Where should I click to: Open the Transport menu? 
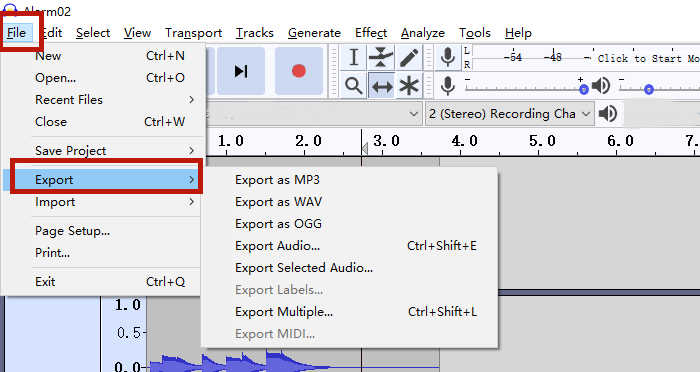(x=193, y=33)
